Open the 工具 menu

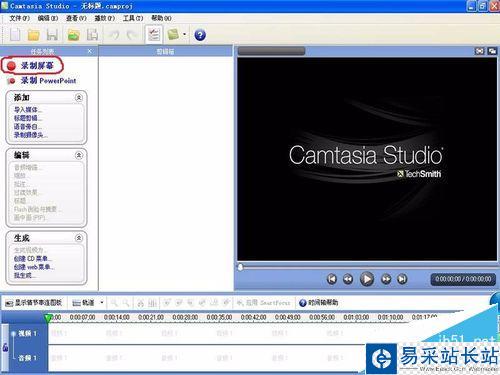pyautogui.click(x=133, y=18)
